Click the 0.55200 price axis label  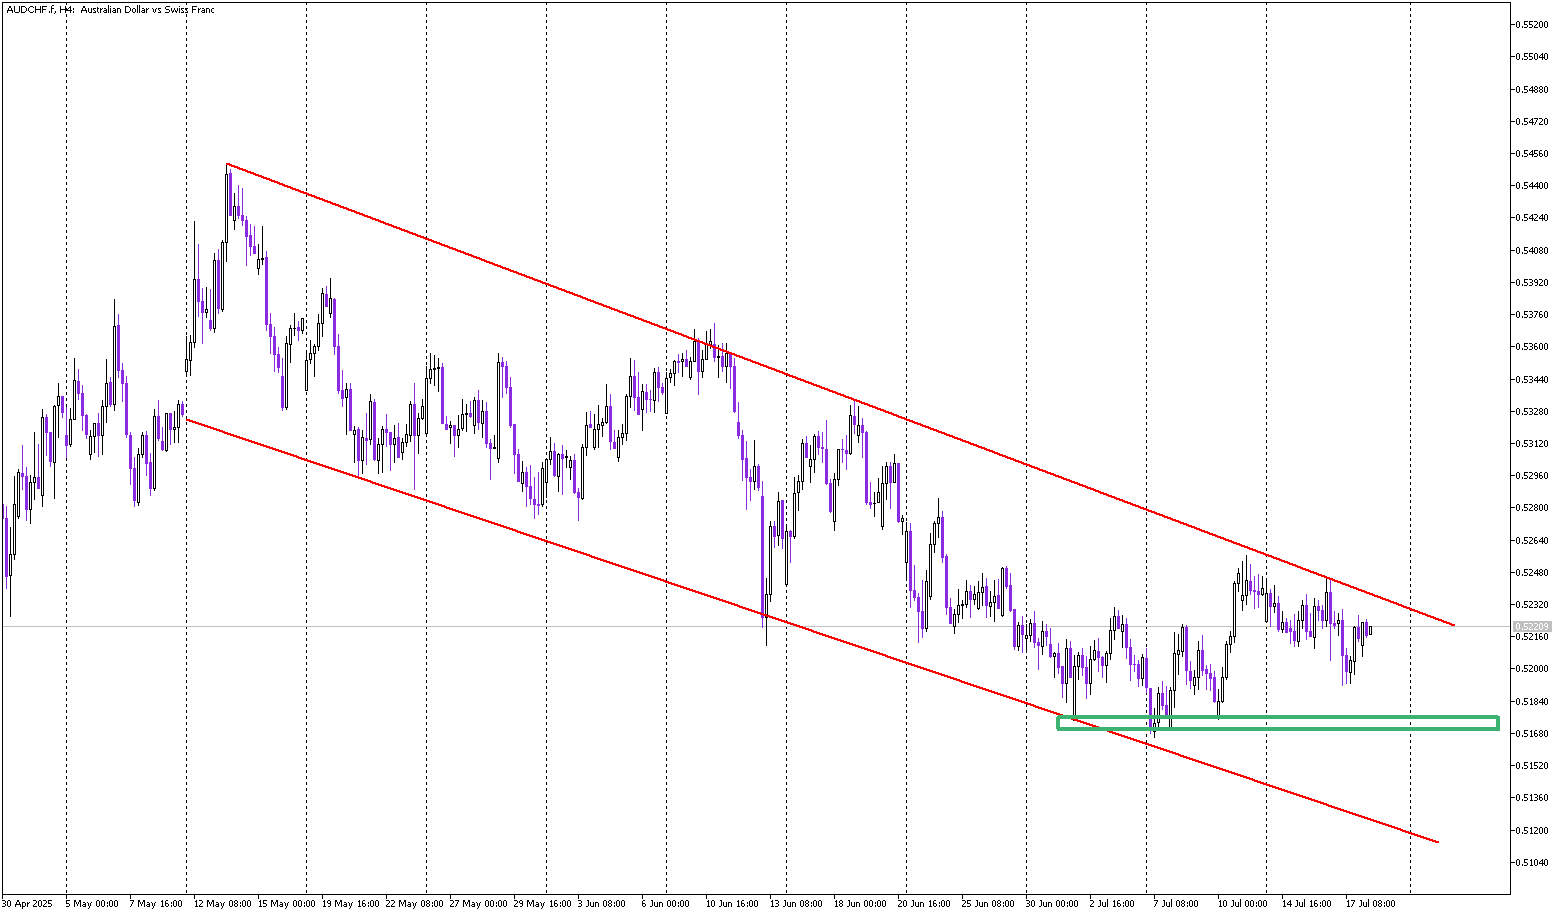click(x=1533, y=24)
